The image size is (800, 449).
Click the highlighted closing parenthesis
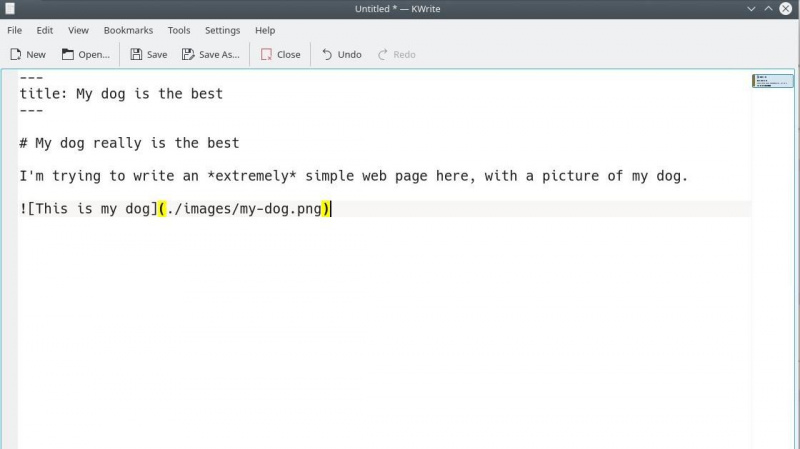tap(326, 209)
